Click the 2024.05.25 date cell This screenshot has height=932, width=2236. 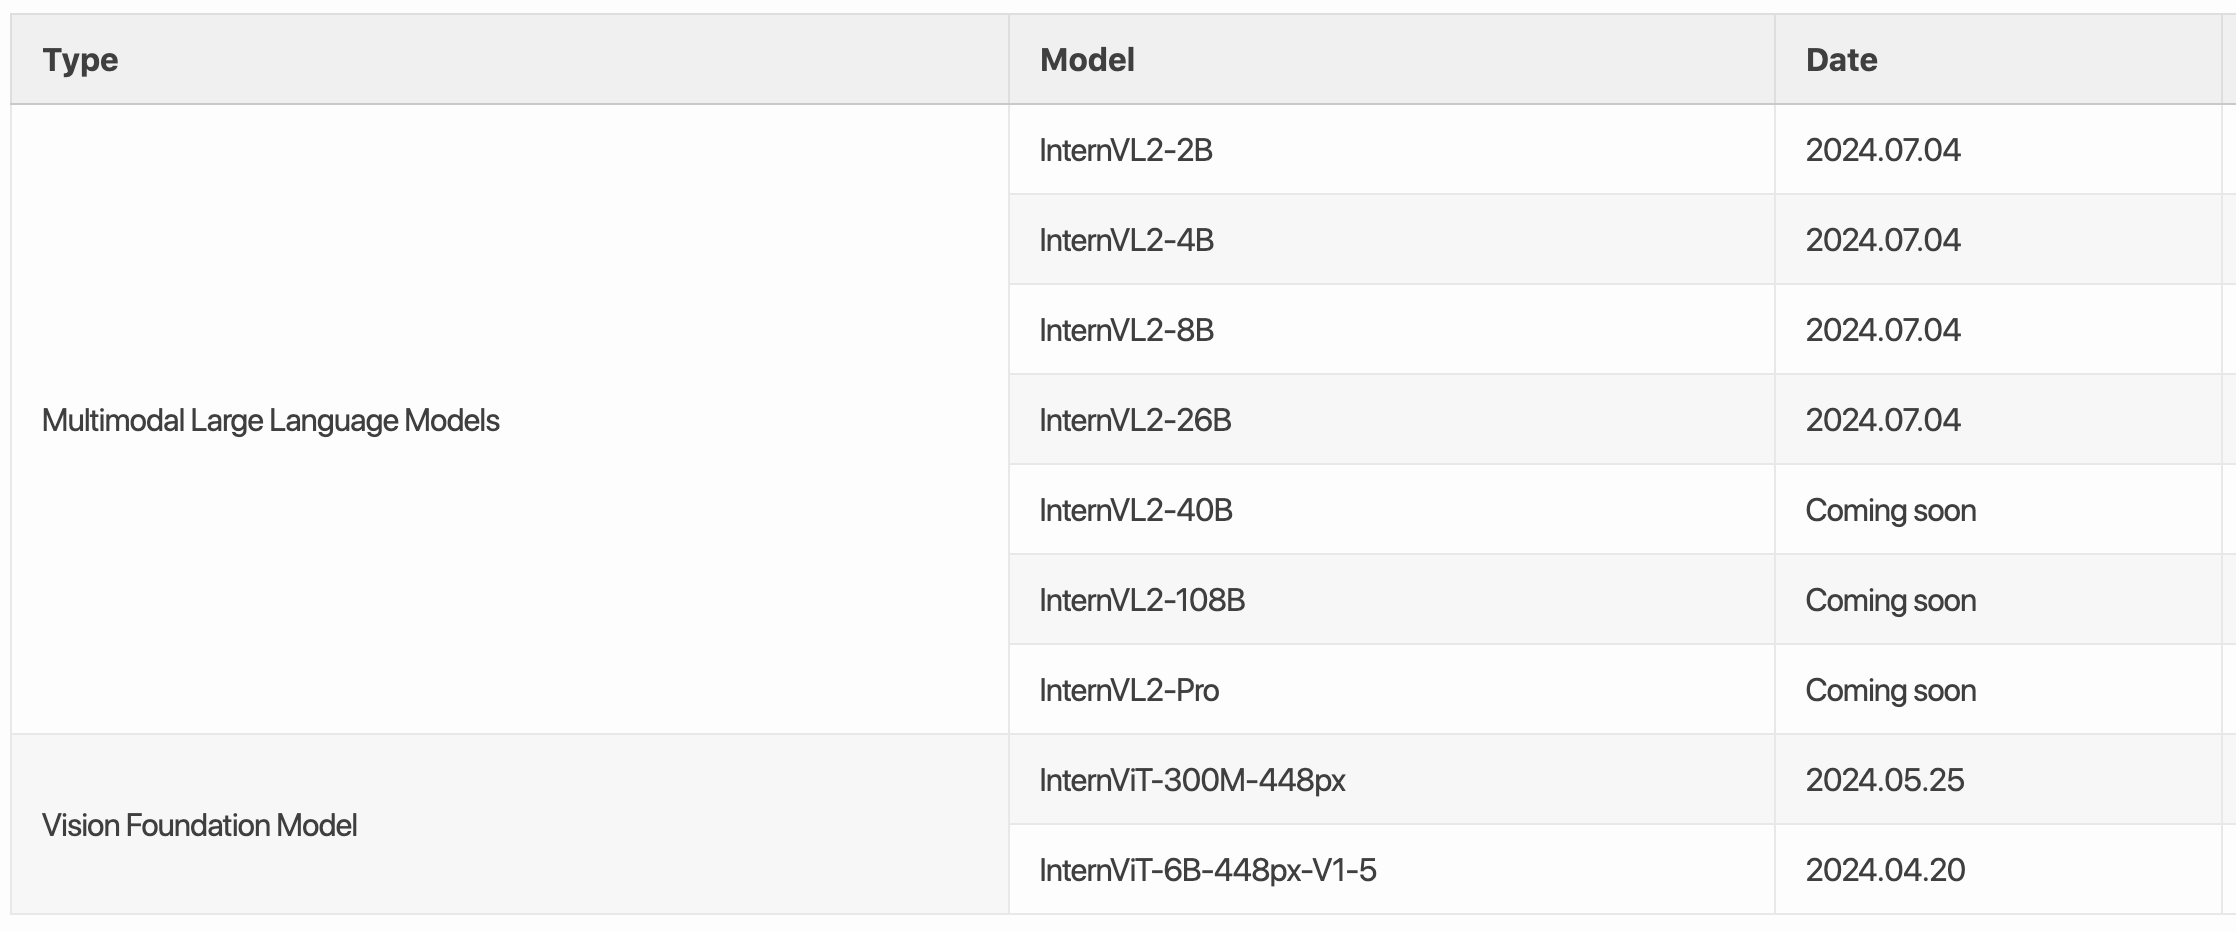pos(1884,780)
